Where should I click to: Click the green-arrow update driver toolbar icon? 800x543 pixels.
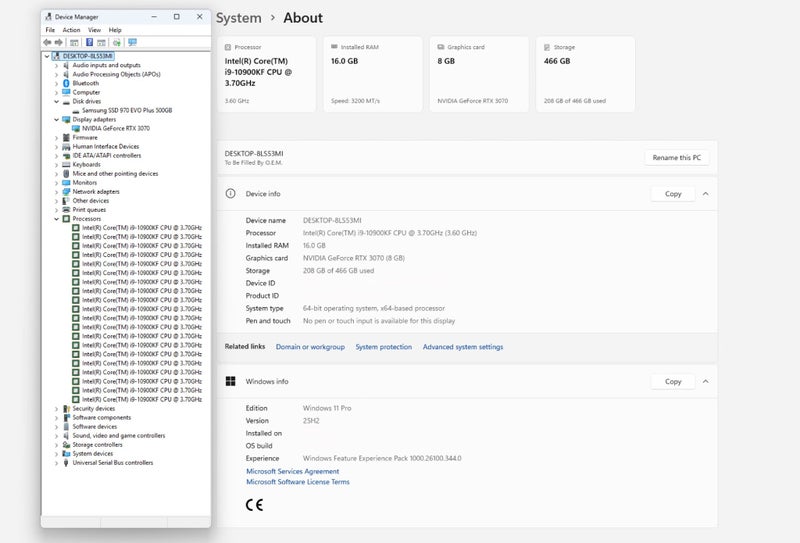pos(117,42)
